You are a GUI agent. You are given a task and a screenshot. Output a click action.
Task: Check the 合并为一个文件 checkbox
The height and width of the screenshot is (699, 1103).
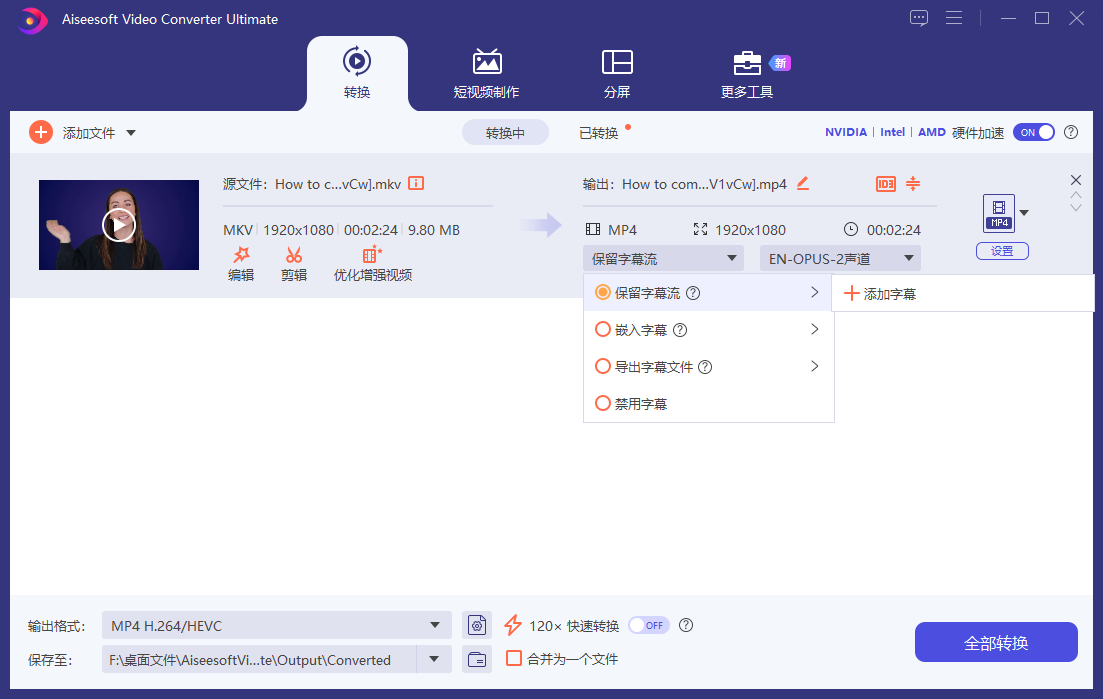click(515, 659)
